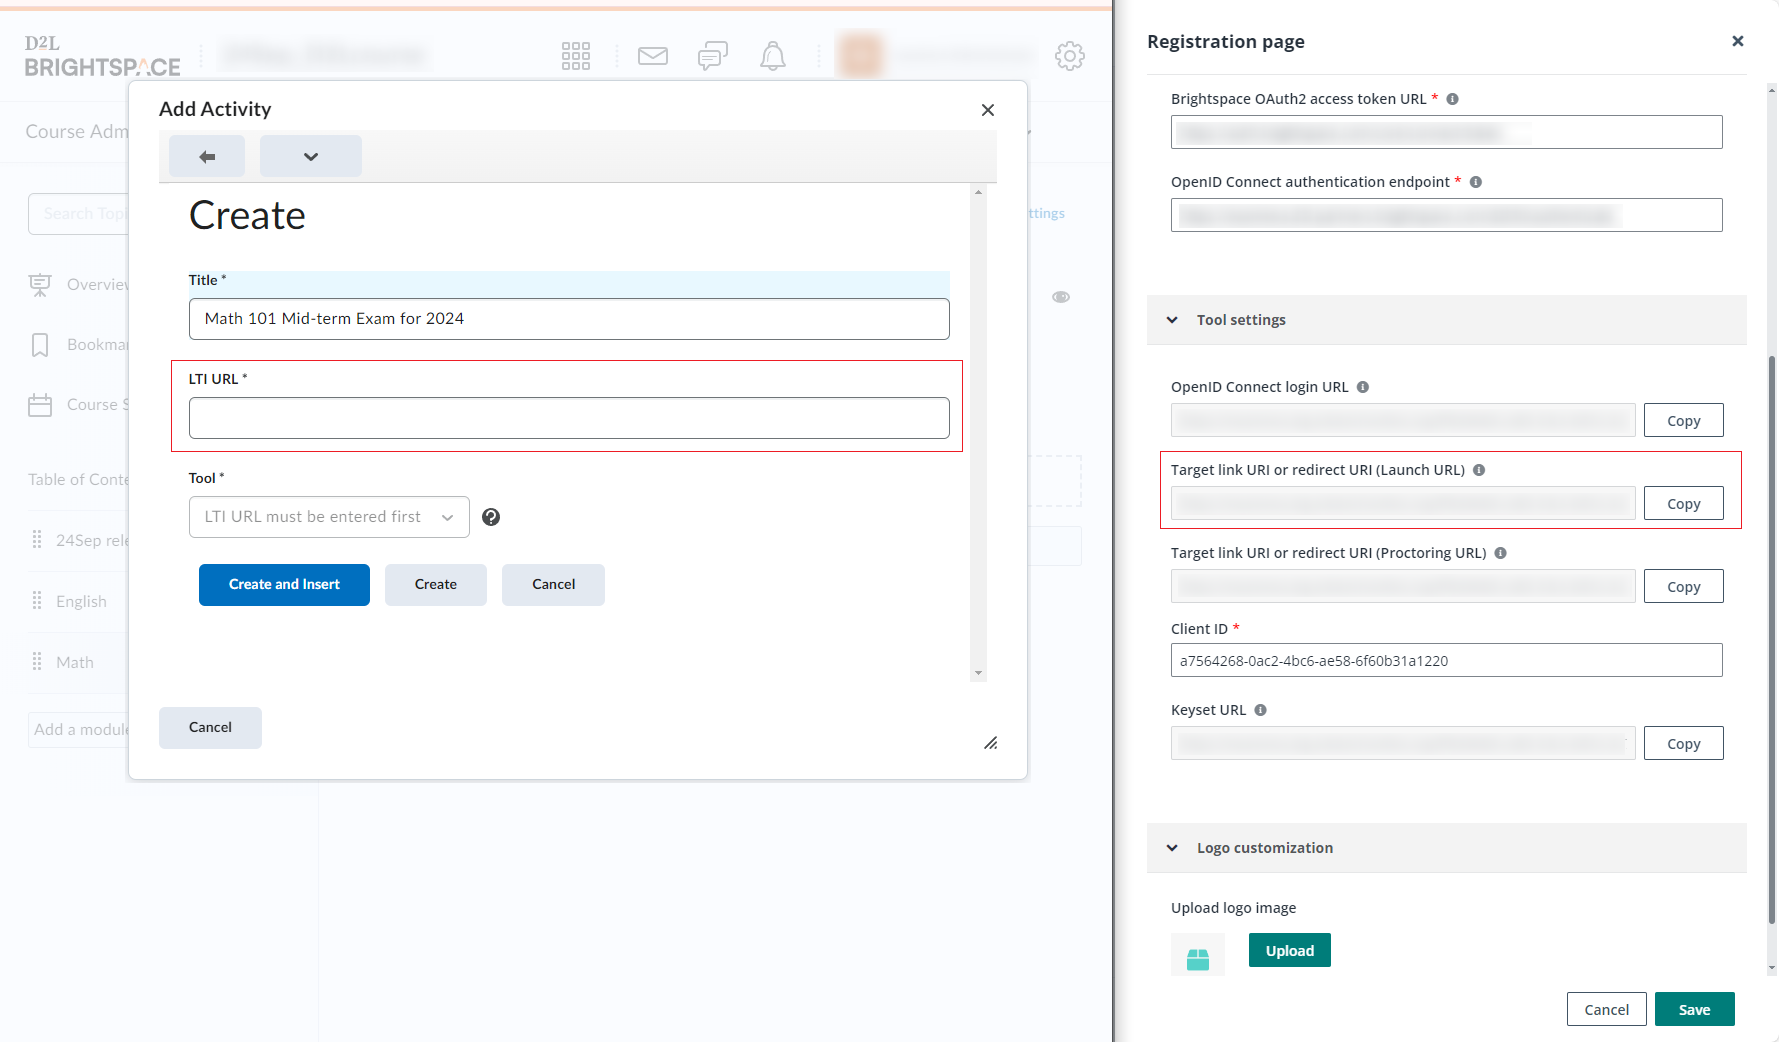Click Cancel next to the Create button

553,585
